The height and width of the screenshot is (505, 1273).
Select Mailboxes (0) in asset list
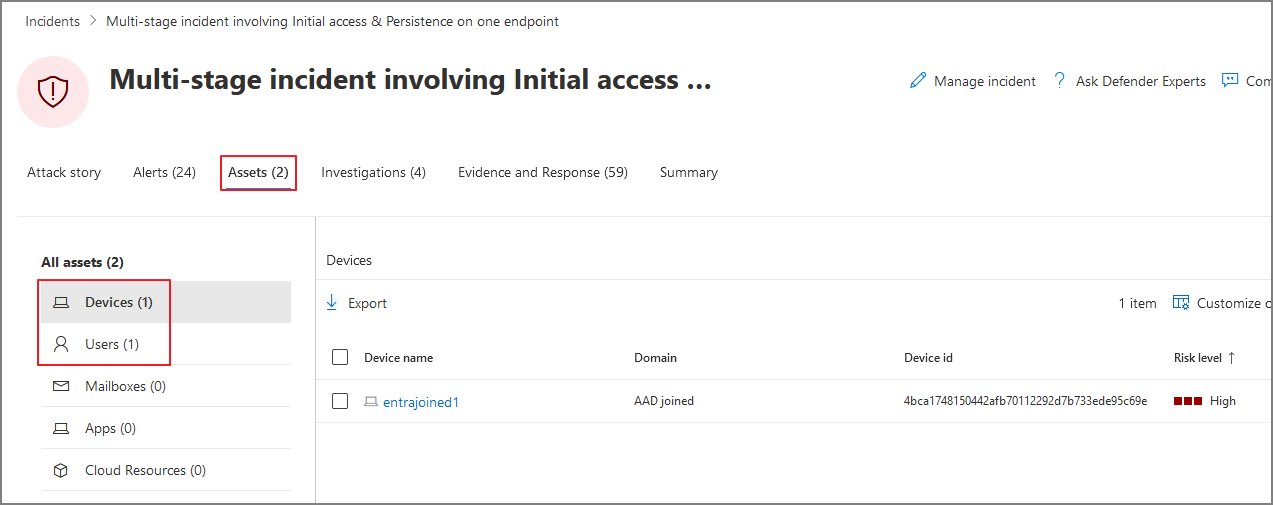[x=166, y=386]
